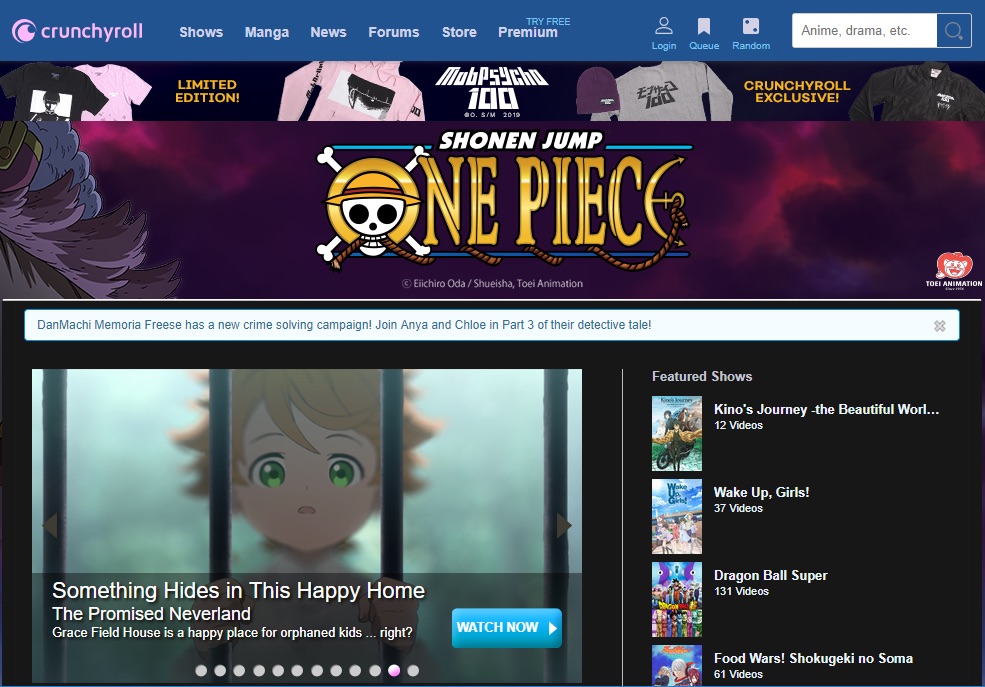Click 37 Videos under Wake Up, Girls!
This screenshot has height=687, width=985.
point(738,509)
